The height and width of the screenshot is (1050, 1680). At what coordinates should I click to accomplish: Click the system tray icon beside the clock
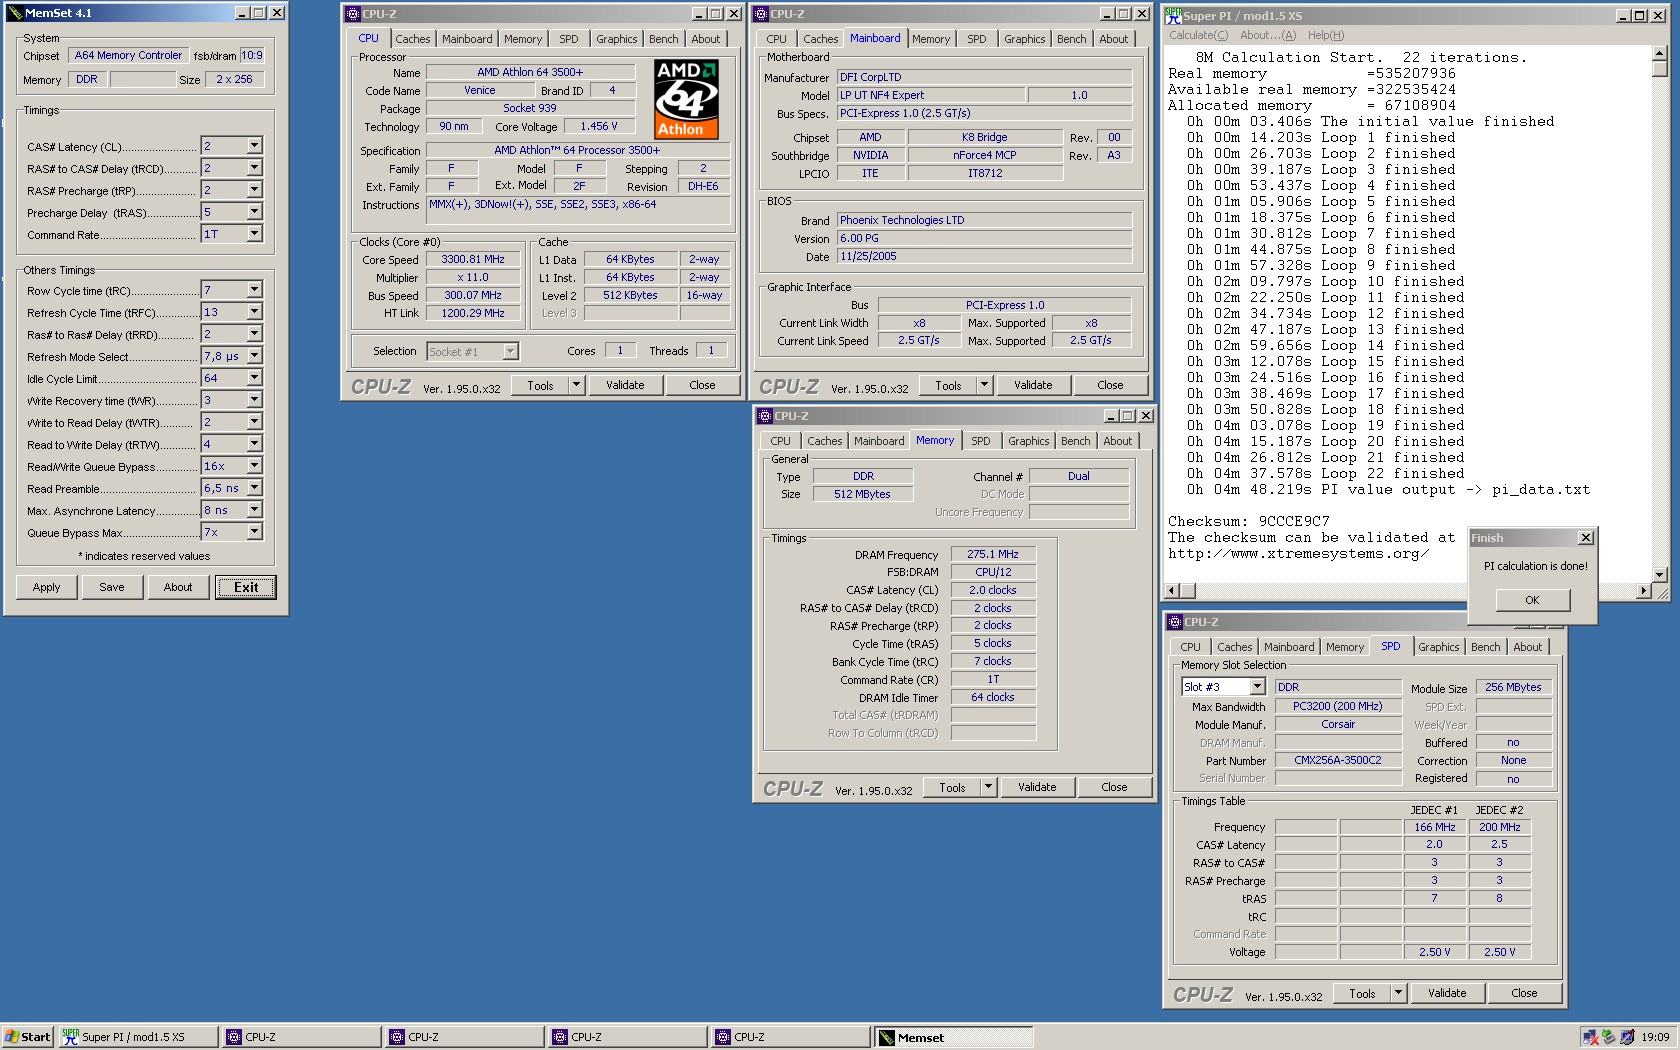(x=1627, y=1037)
